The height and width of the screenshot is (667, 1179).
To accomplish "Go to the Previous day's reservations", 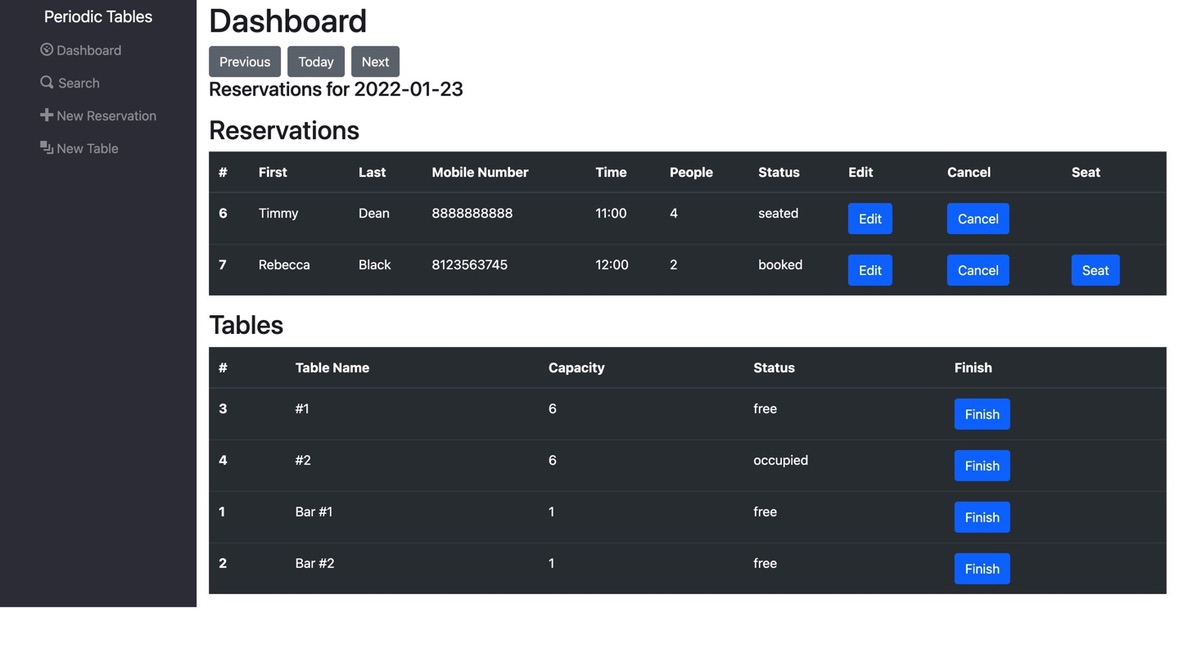I will coord(244,62).
